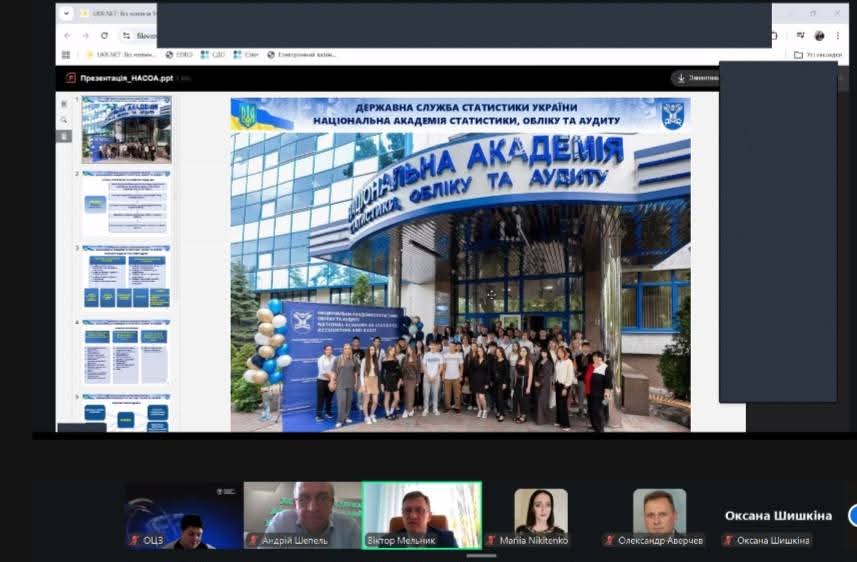Image resolution: width=857 pixels, height=562 pixels.
Task: Click the zoom magnifier icon in sidebar
Action: 64,119
